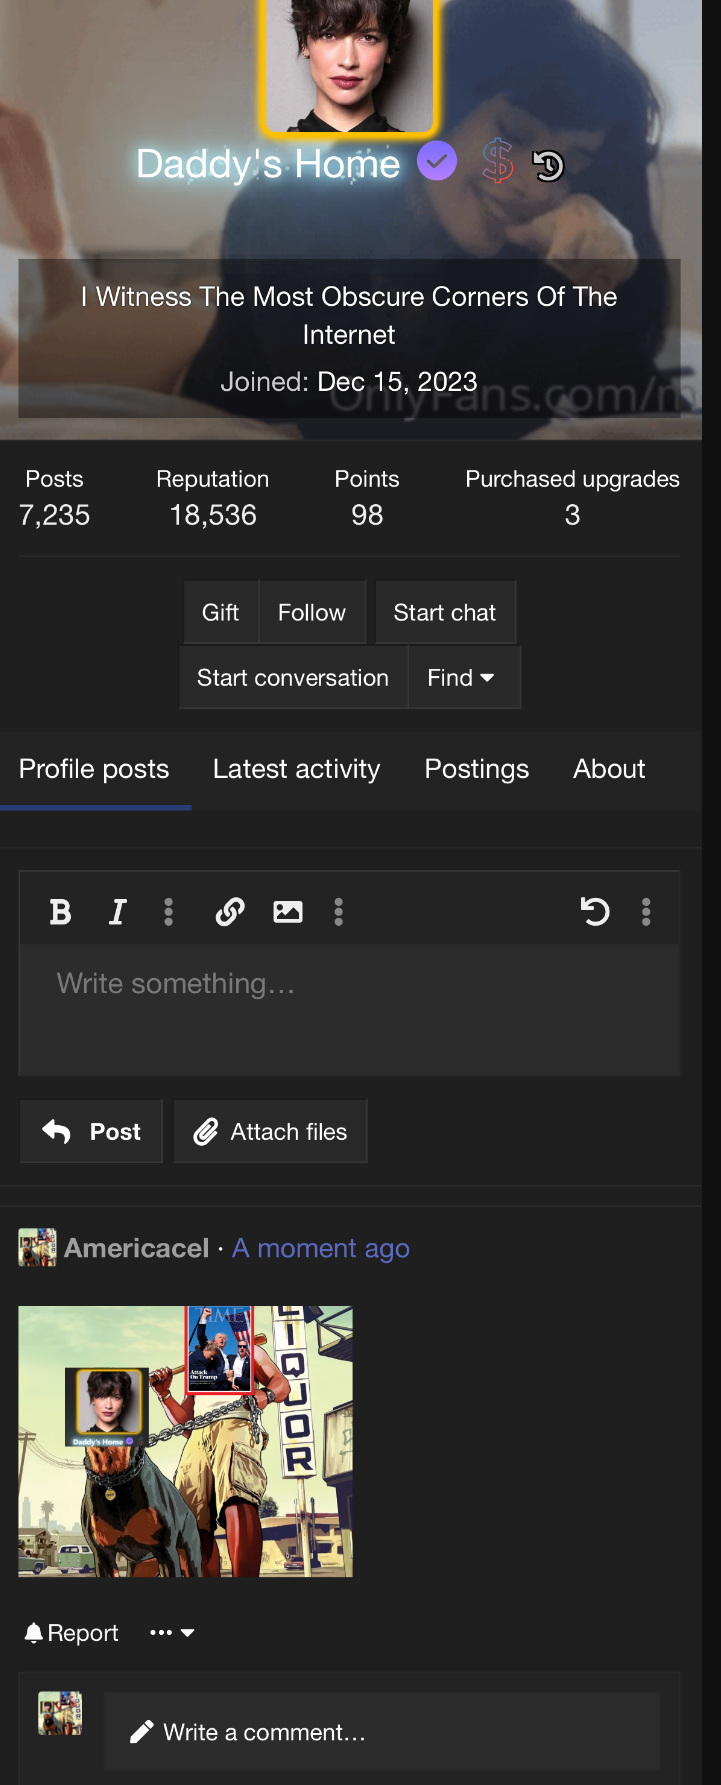This screenshot has height=1785, width=721.
Task: Undo last editor change
Action: tap(595, 911)
